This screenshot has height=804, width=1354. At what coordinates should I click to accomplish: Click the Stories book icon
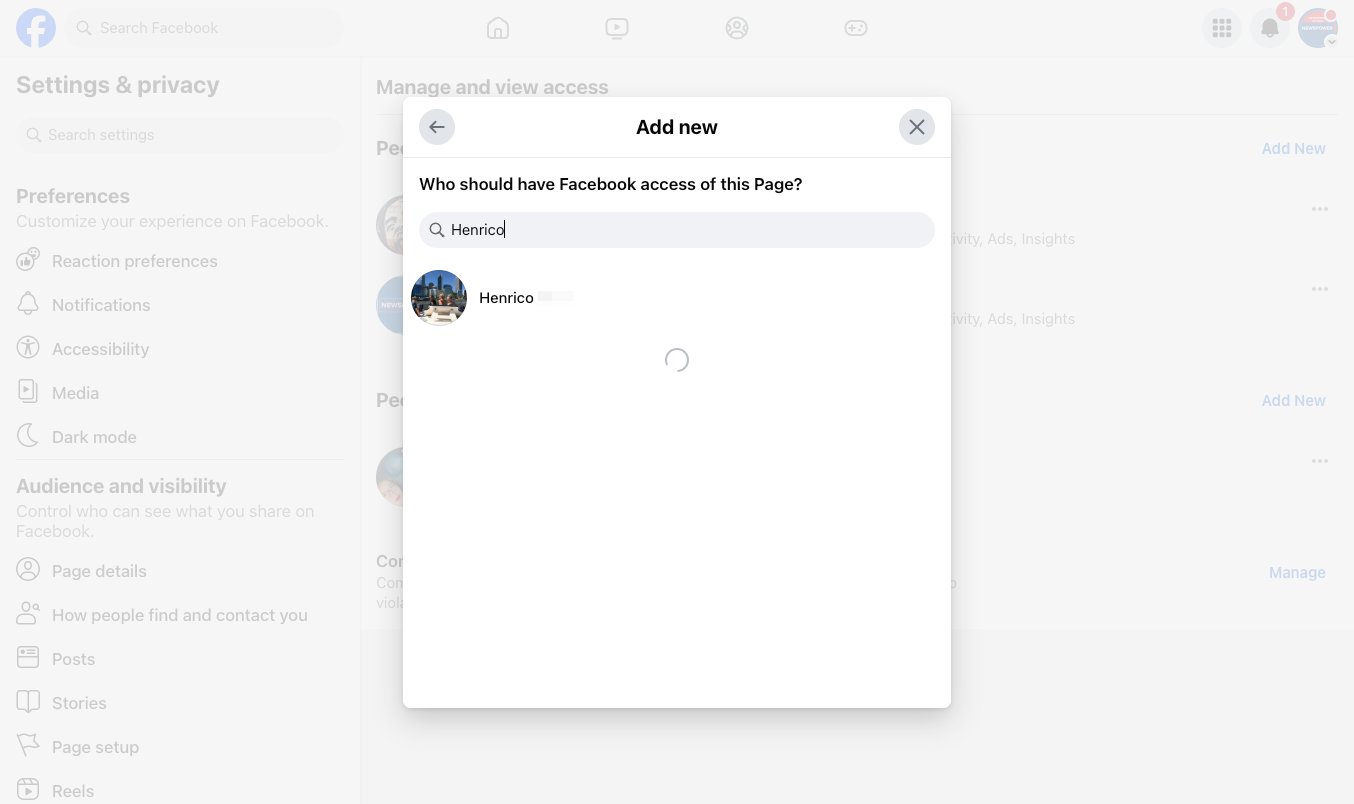[x=28, y=702]
